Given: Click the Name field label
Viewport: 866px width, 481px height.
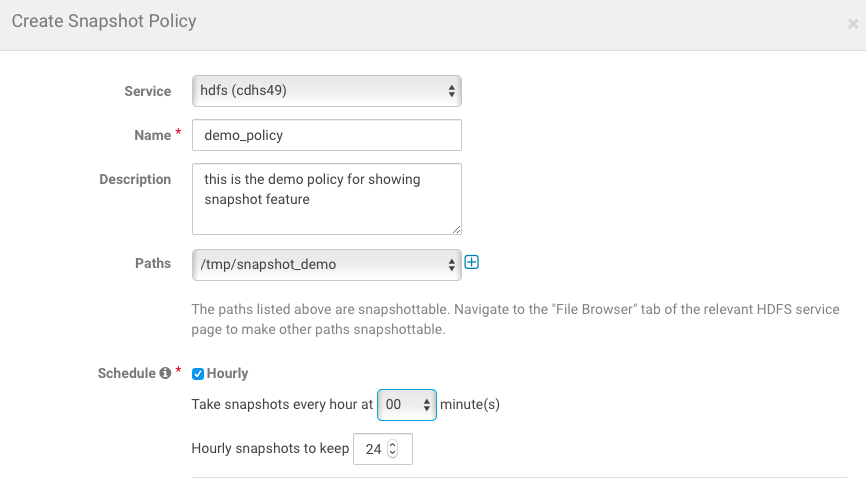Looking at the screenshot, I should click(152, 135).
